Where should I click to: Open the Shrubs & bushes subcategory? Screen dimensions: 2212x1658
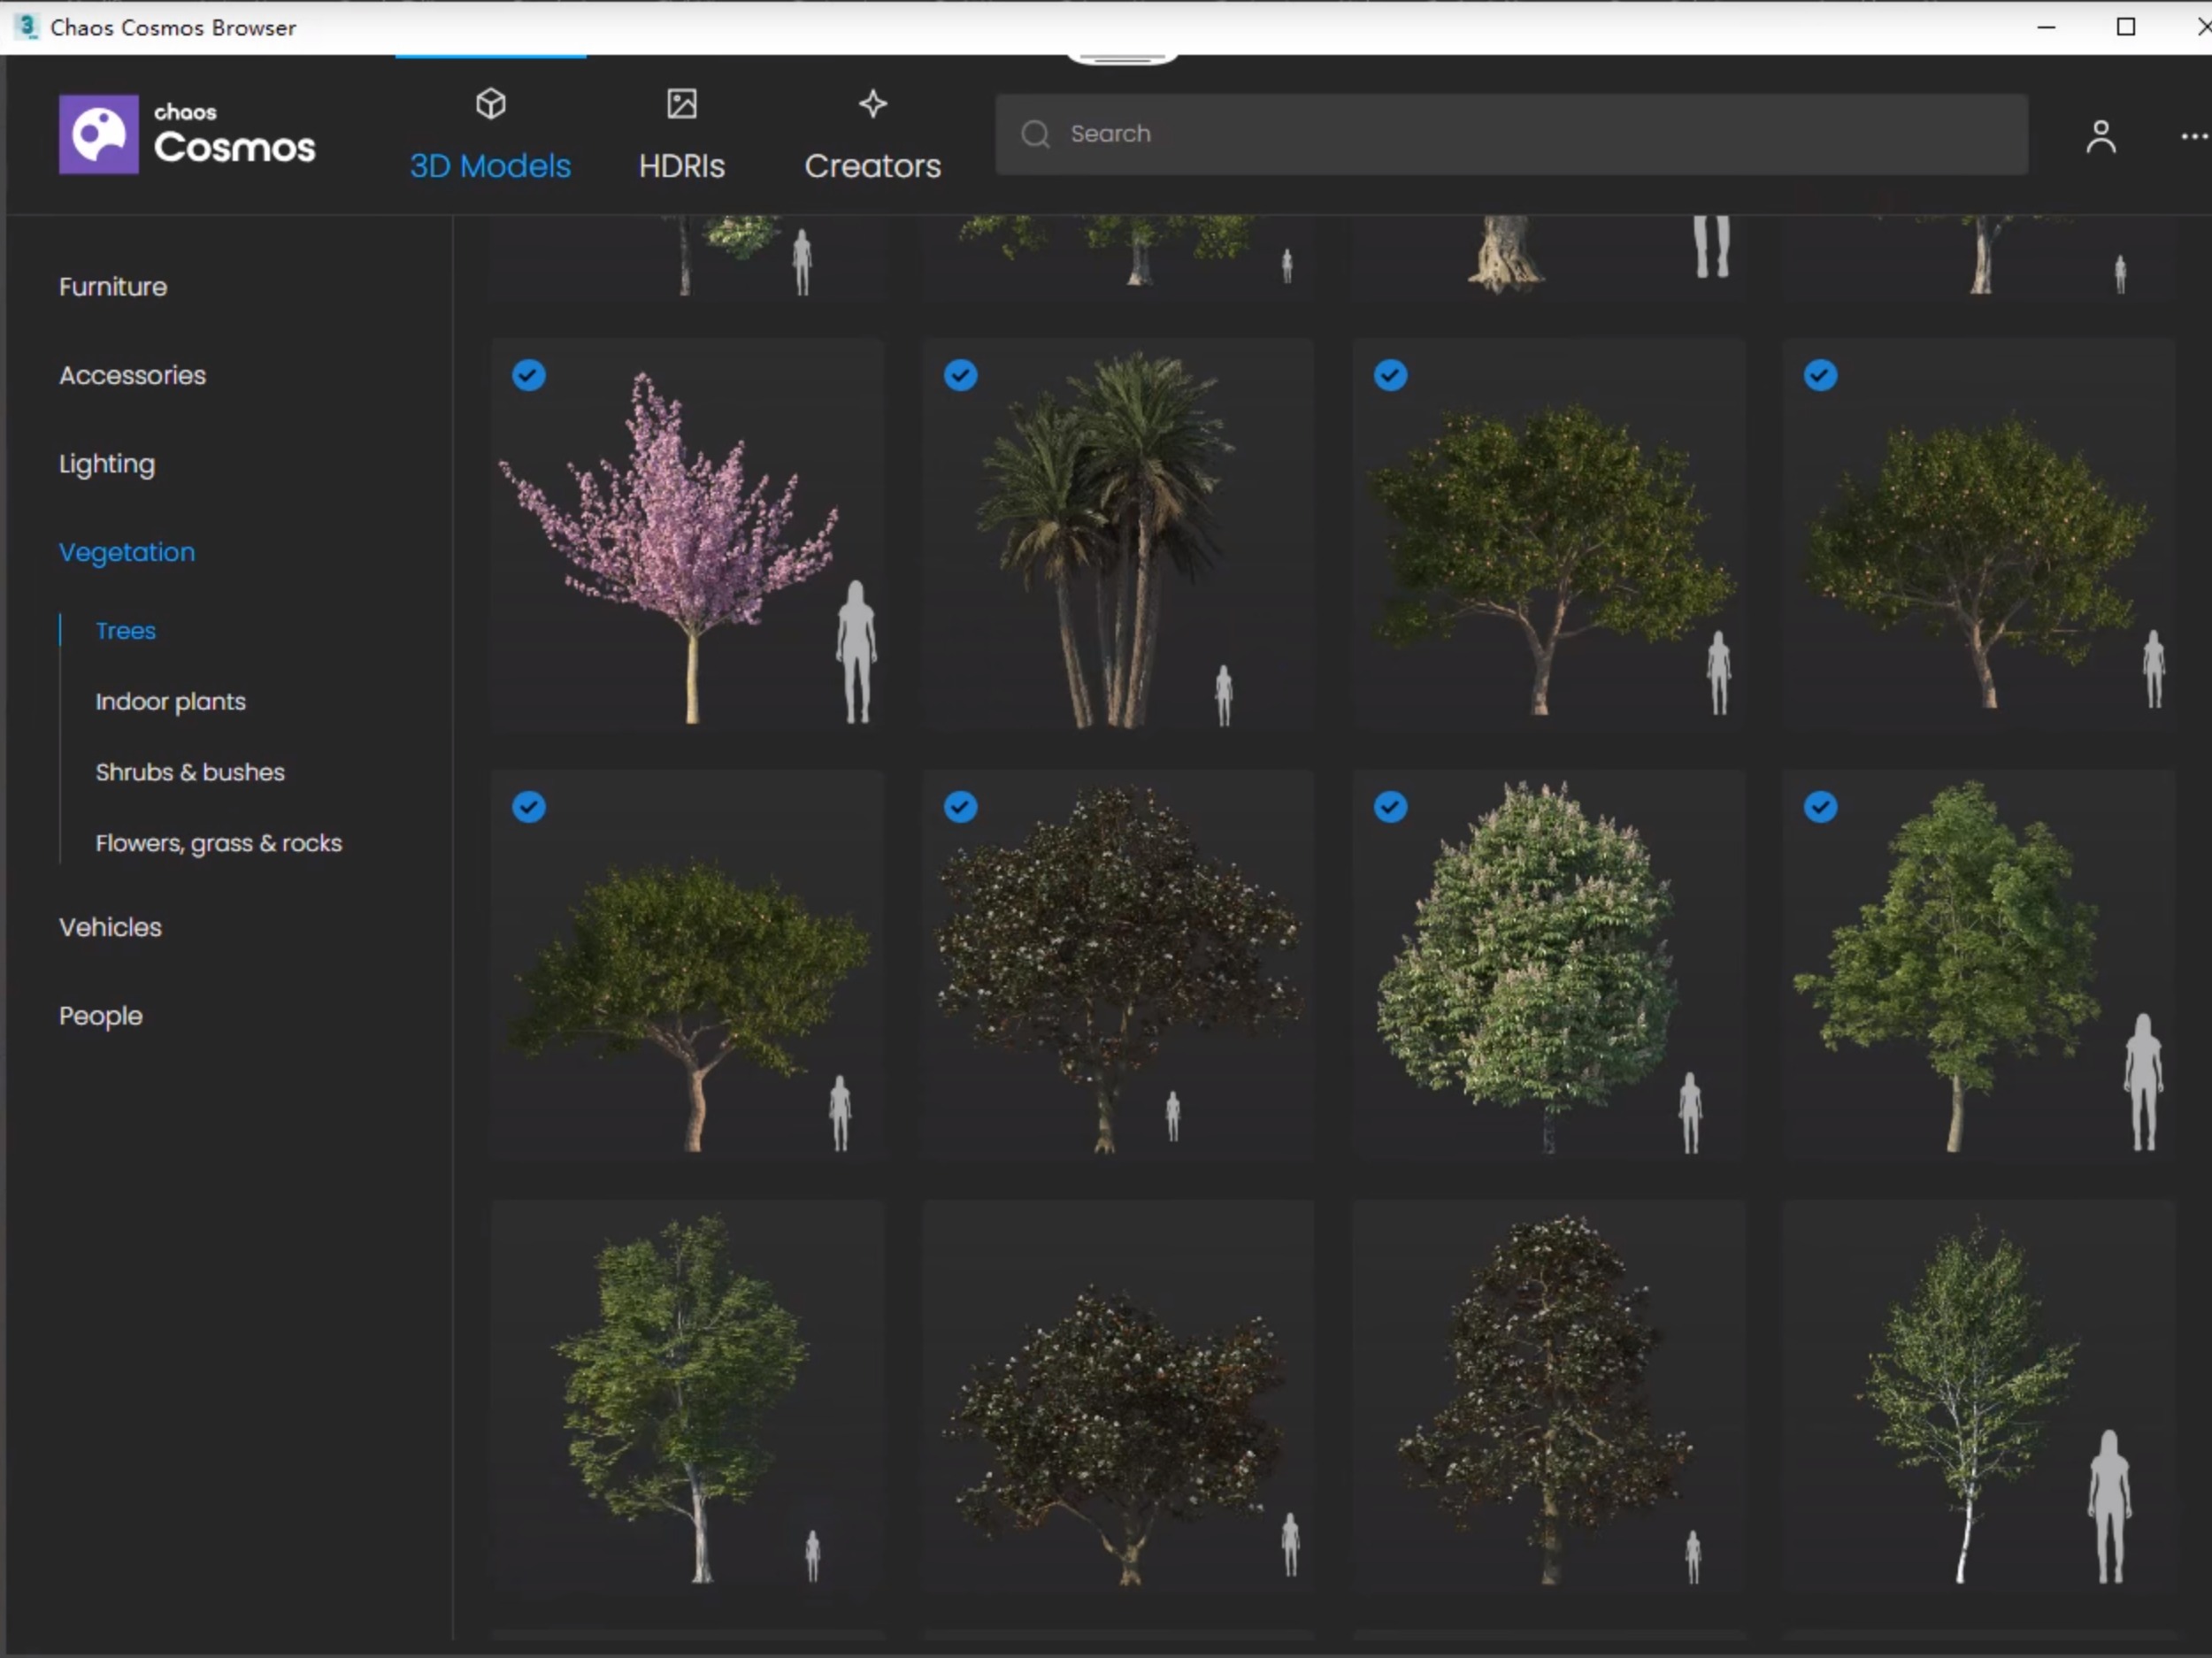pos(190,772)
